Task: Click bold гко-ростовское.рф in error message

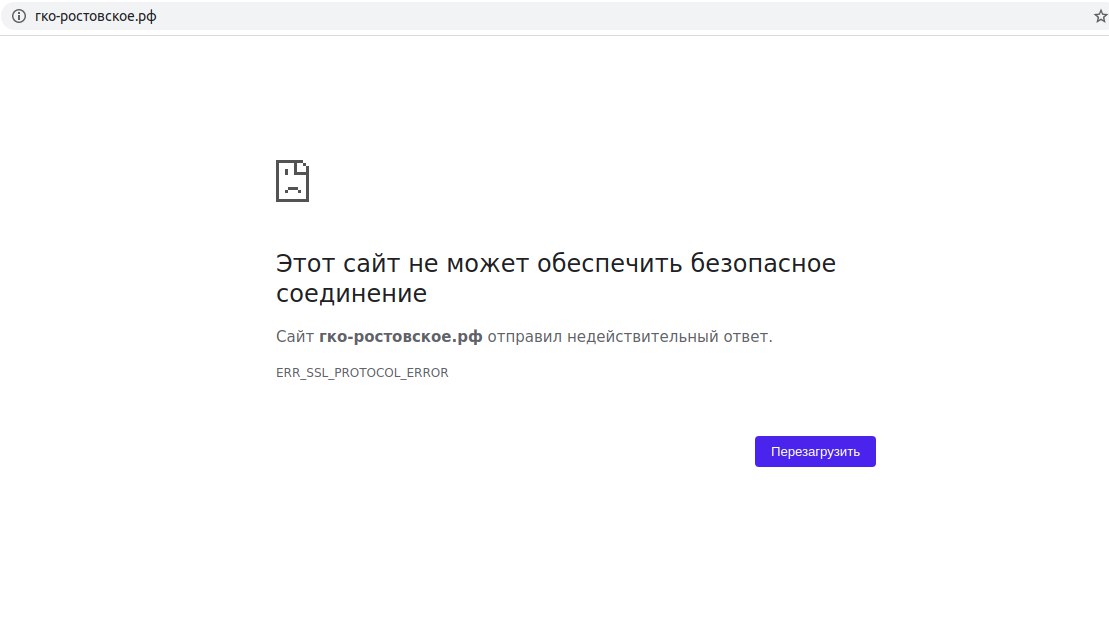Action: click(x=400, y=337)
